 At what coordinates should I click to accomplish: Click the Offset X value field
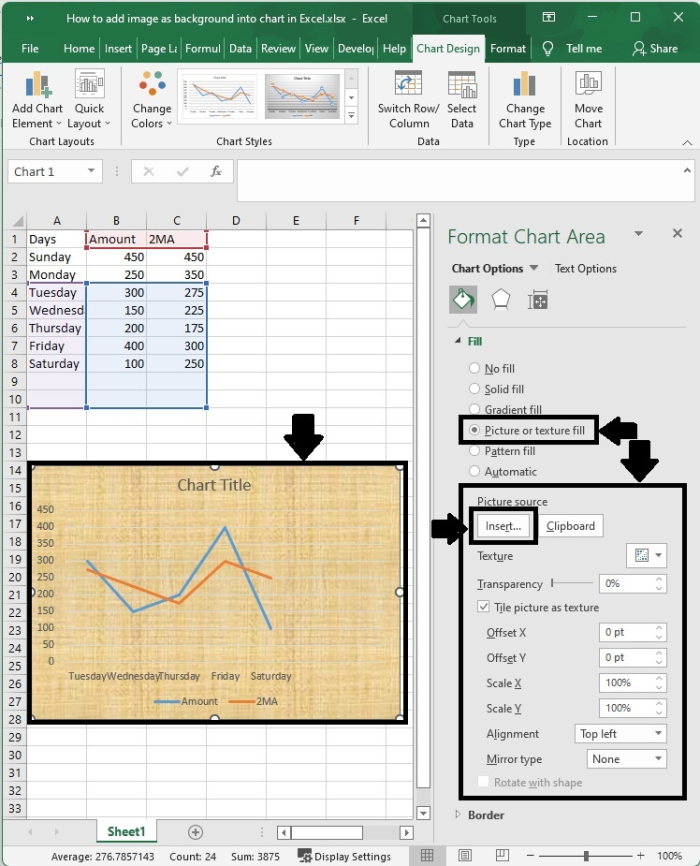[627, 632]
